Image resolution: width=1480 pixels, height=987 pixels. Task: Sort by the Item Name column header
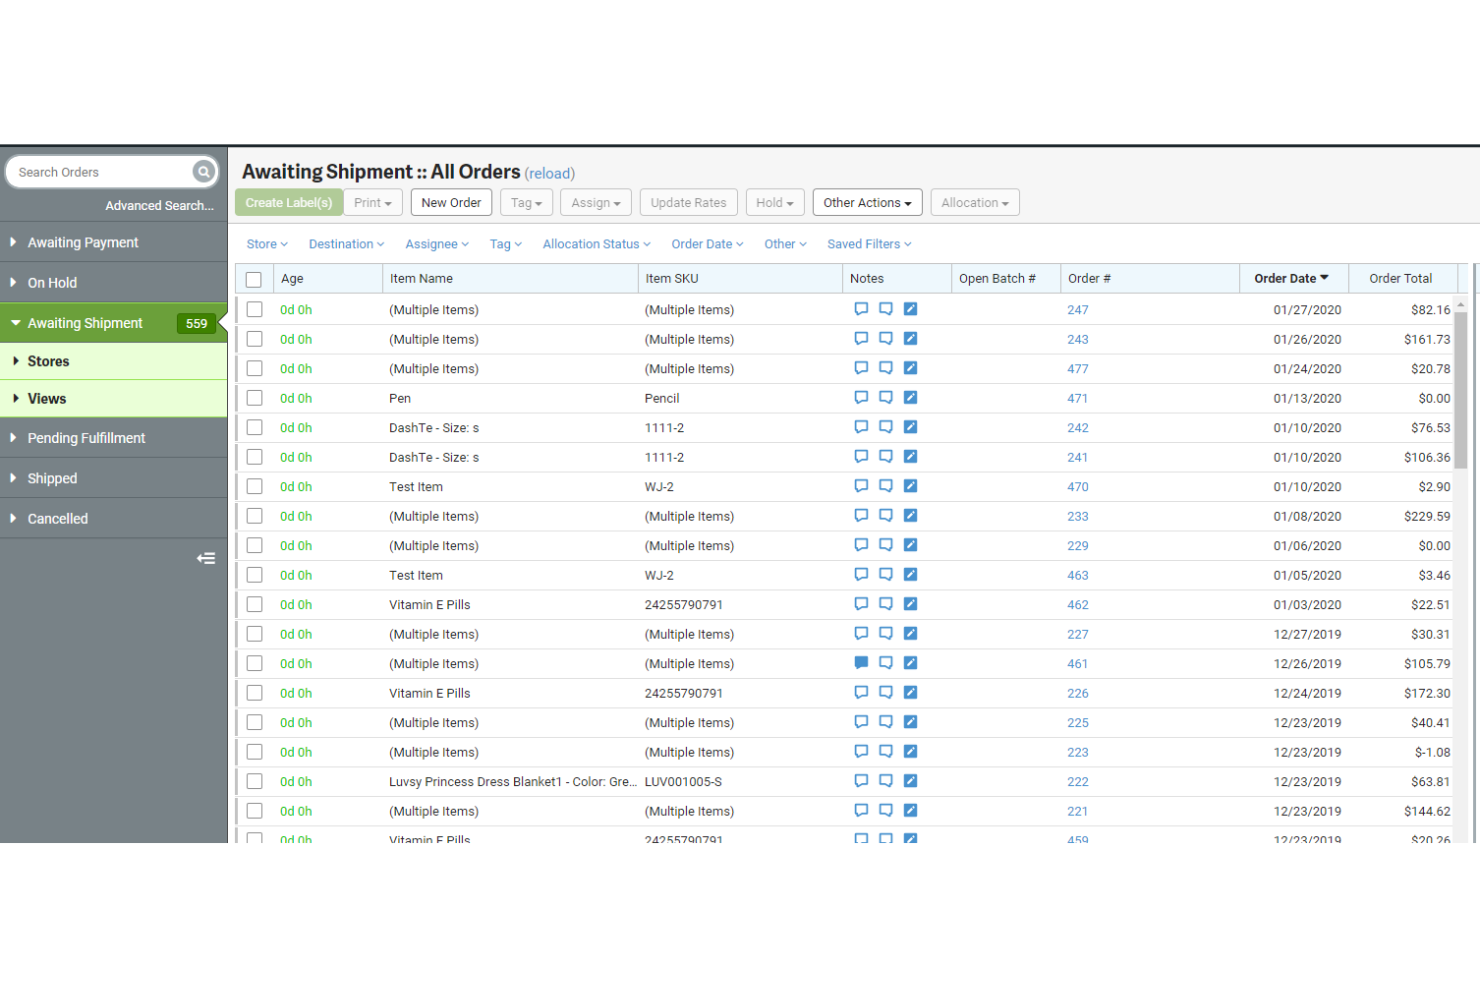click(510, 279)
